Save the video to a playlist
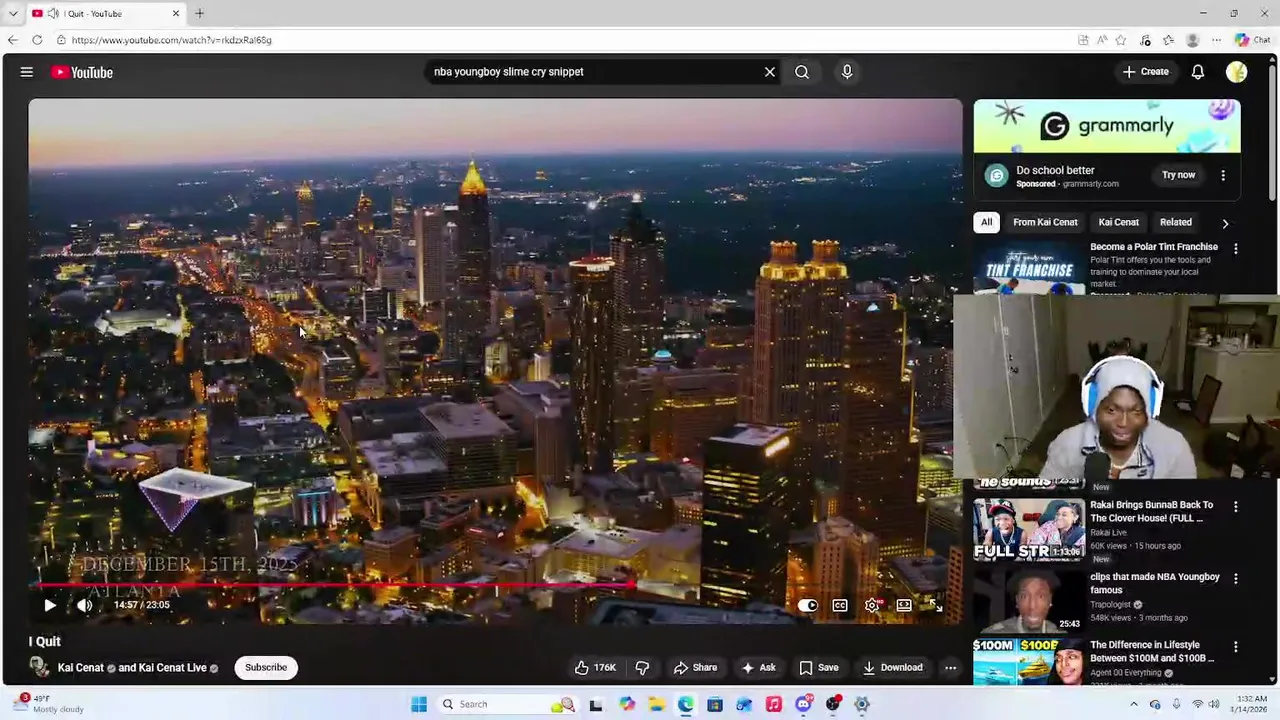Viewport: 1280px width, 720px height. coord(818,667)
